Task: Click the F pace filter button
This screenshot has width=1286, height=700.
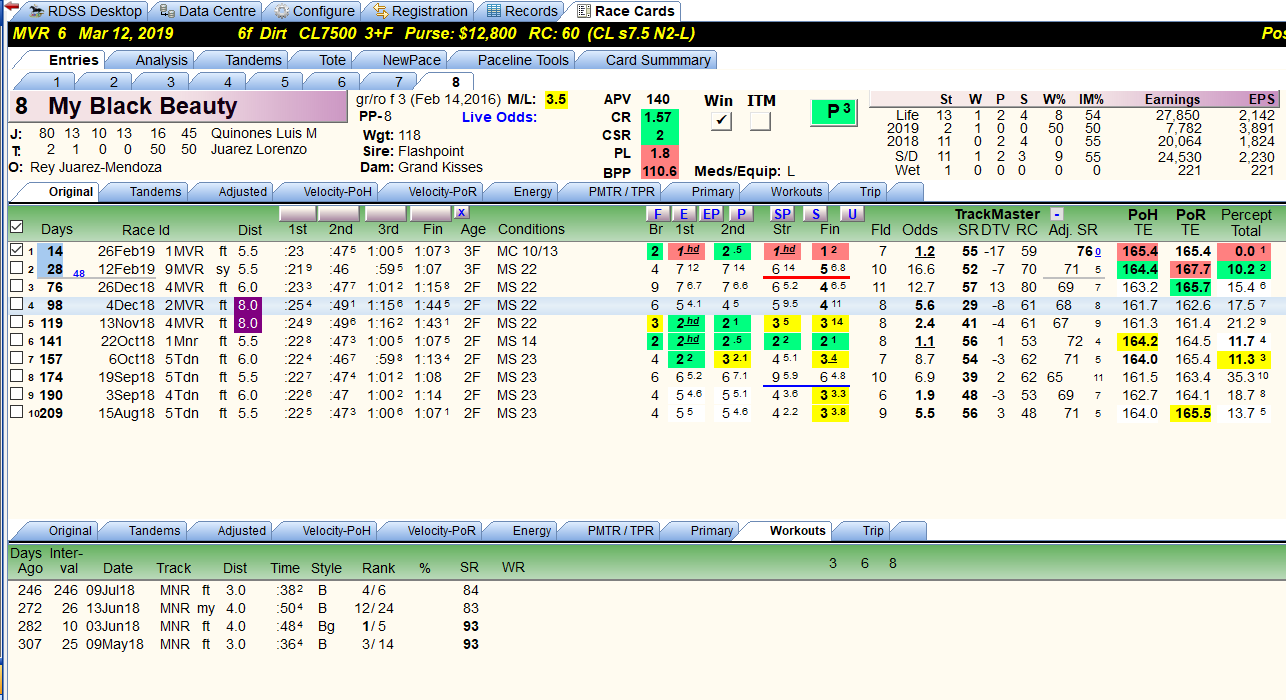Action: click(657, 213)
